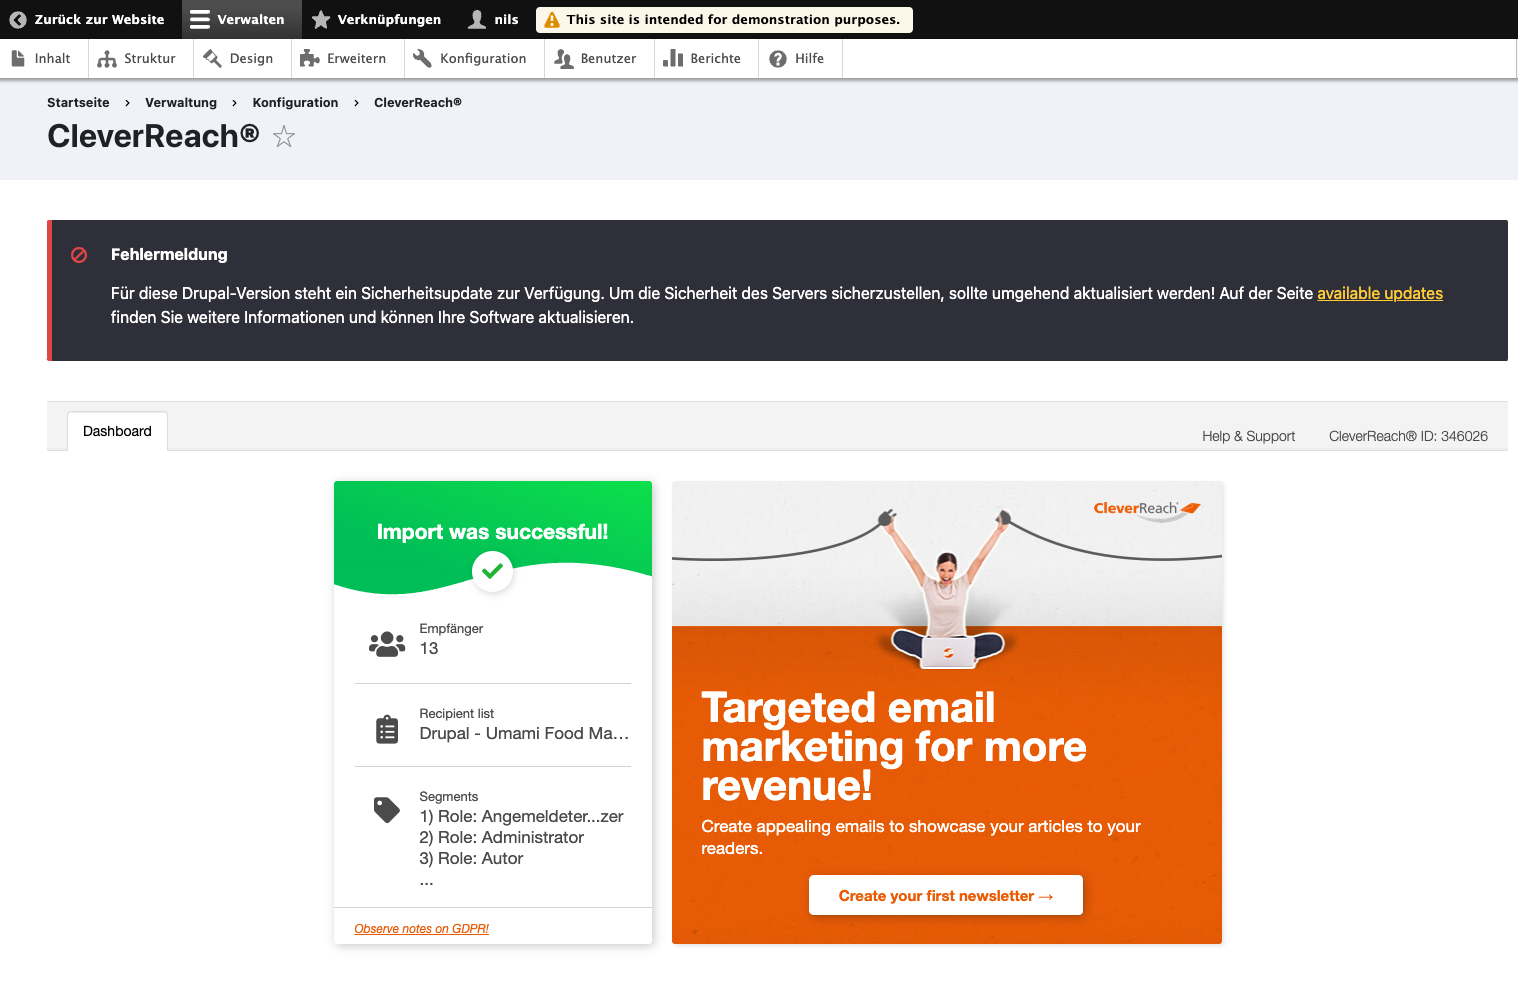Toggle the Verwalten toolbar tray

pyautogui.click(x=242, y=19)
